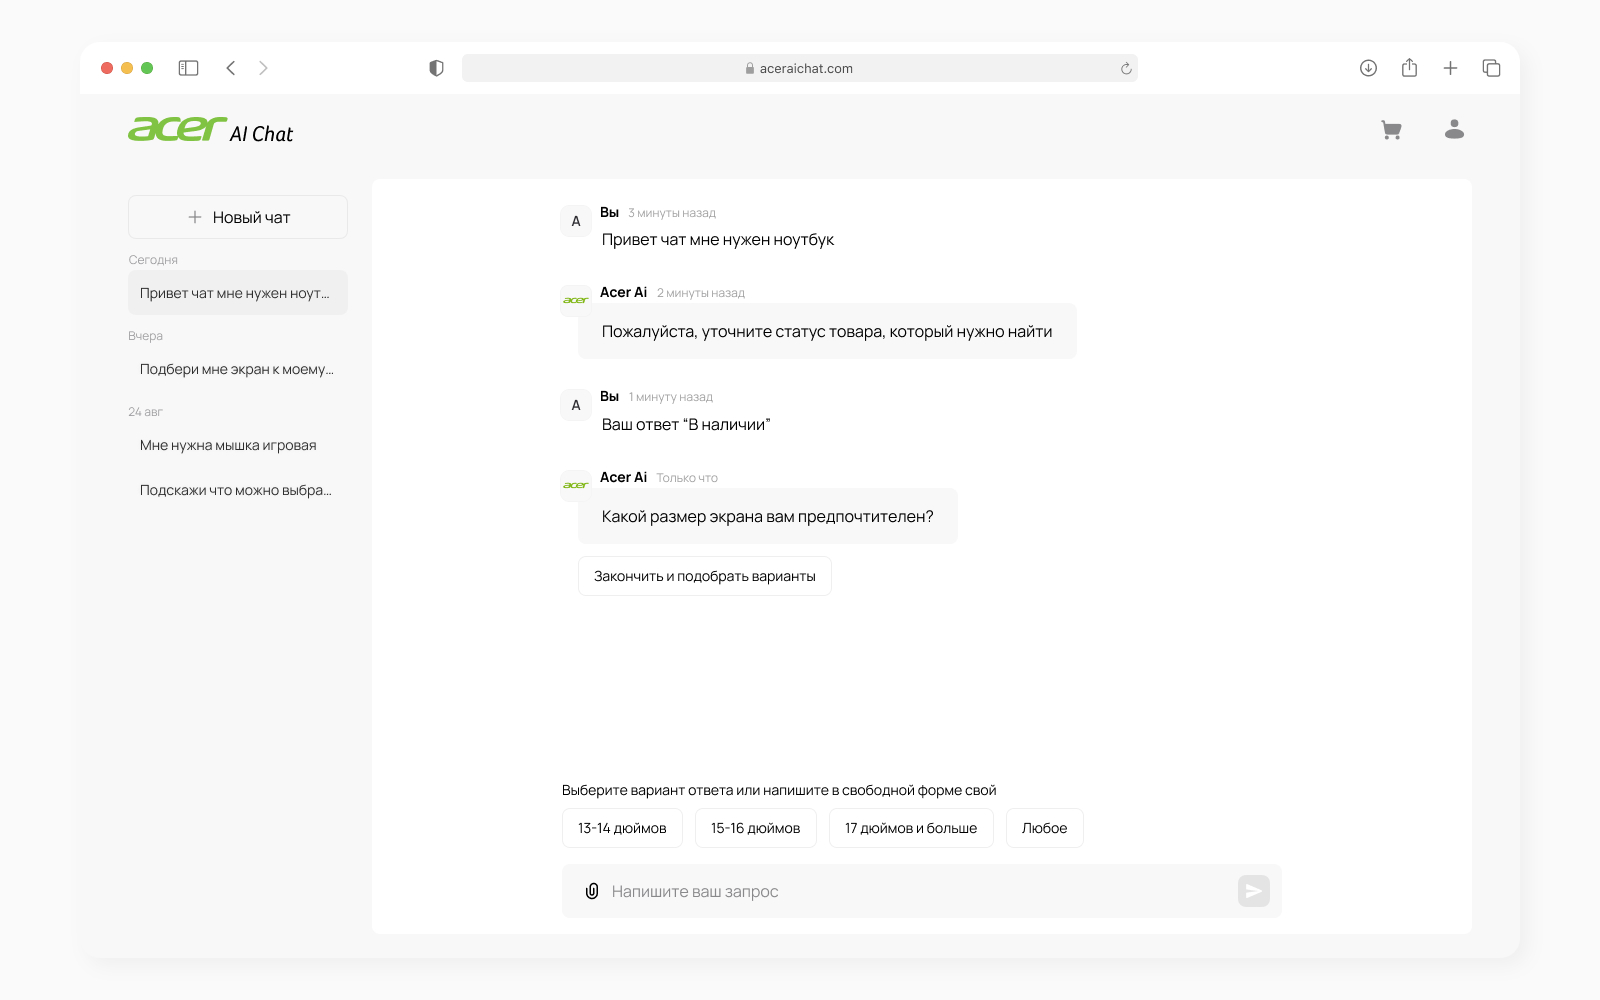Open yesterday's chat Подбери мне экран
1600x1000 pixels.
238,369
